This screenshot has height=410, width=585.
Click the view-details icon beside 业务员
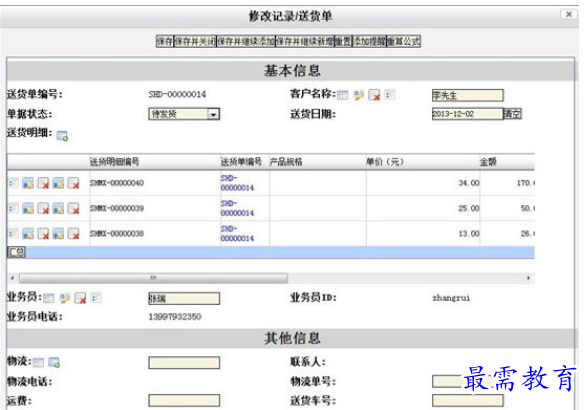(96, 298)
